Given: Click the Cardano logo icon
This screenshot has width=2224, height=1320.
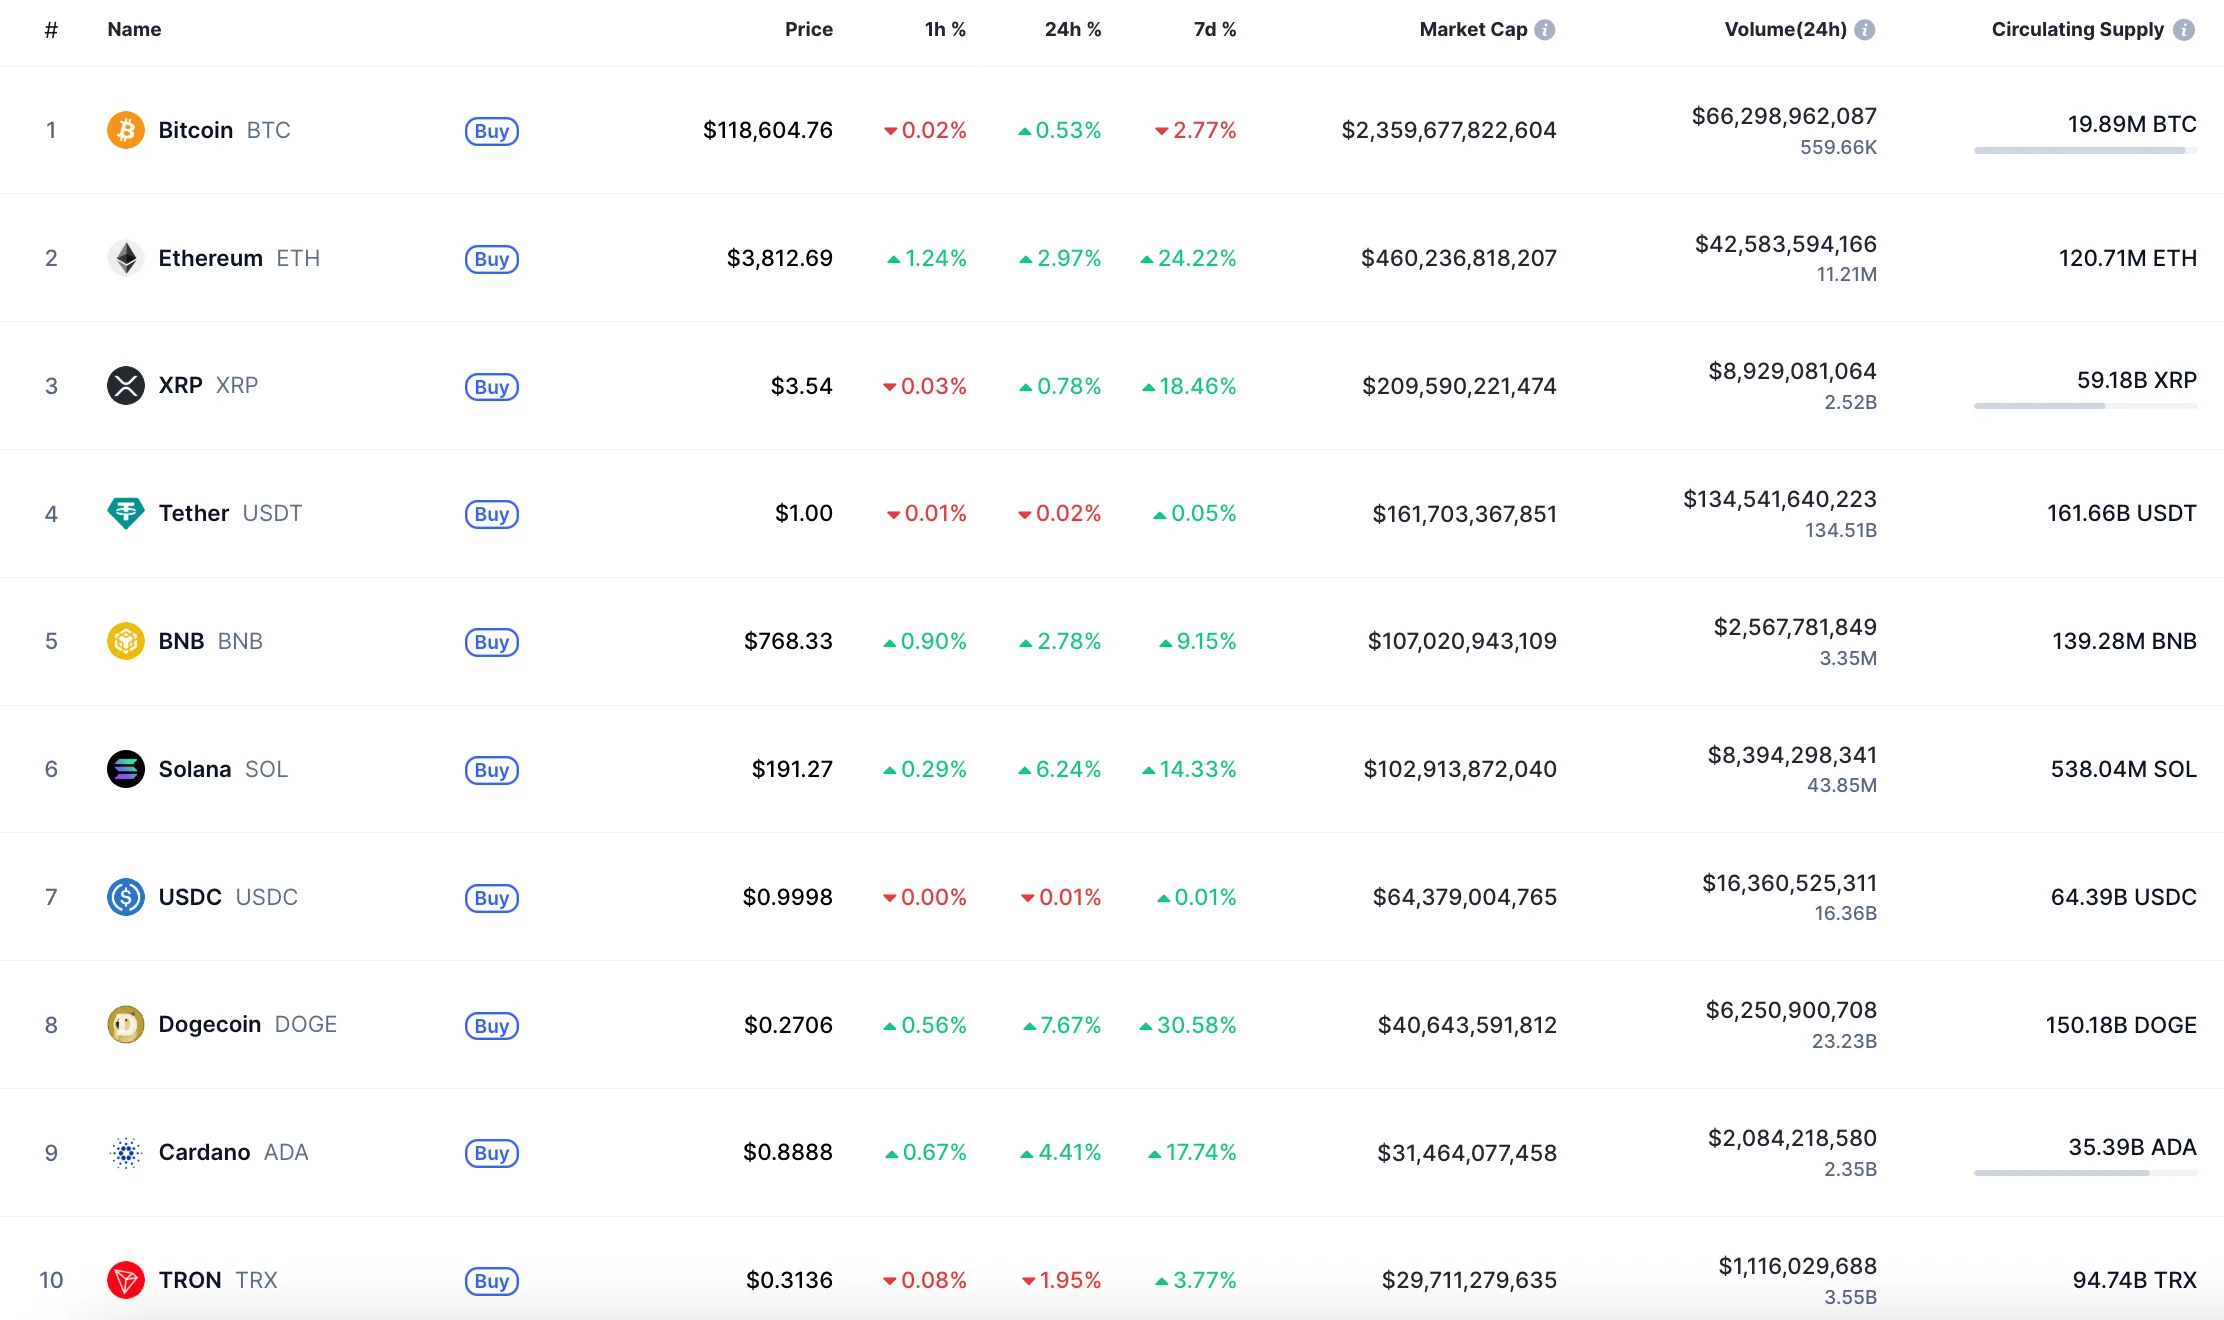Looking at the screenshot, I should [x=126, y=1152].
